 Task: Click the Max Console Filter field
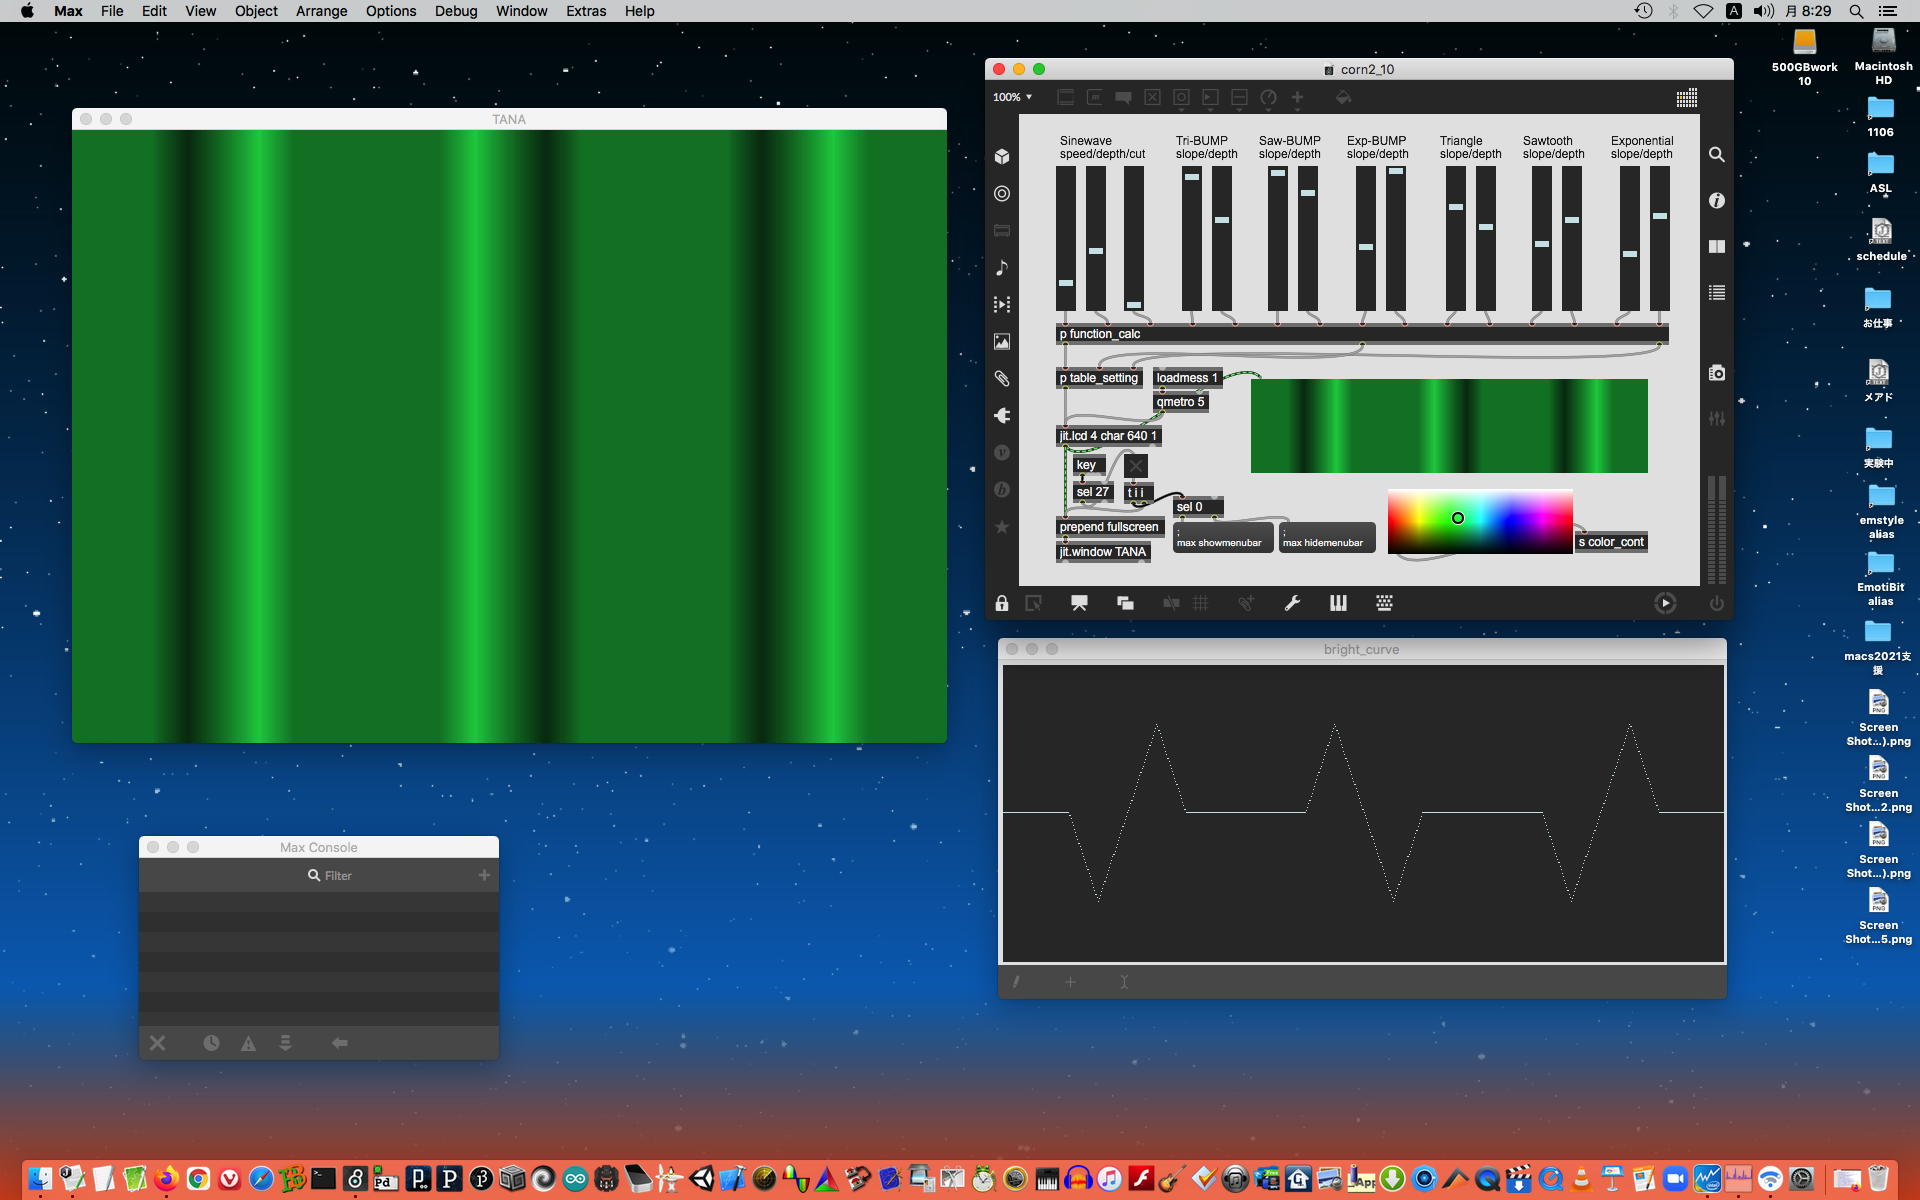(x=338, y=875)
